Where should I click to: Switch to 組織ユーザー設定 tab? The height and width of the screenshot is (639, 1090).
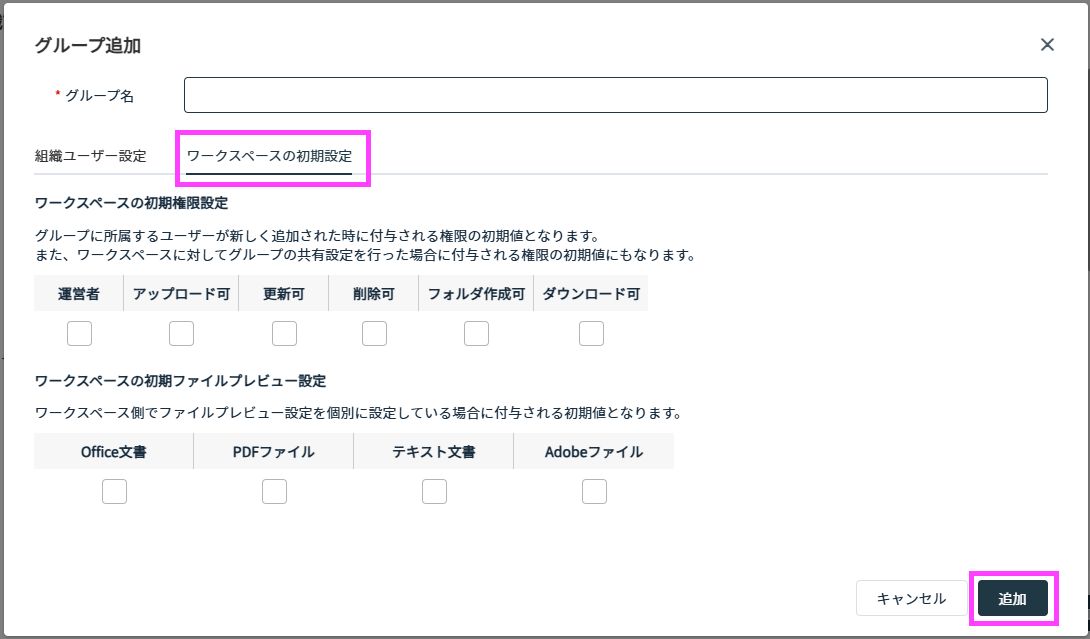click(x=90, y=156)
